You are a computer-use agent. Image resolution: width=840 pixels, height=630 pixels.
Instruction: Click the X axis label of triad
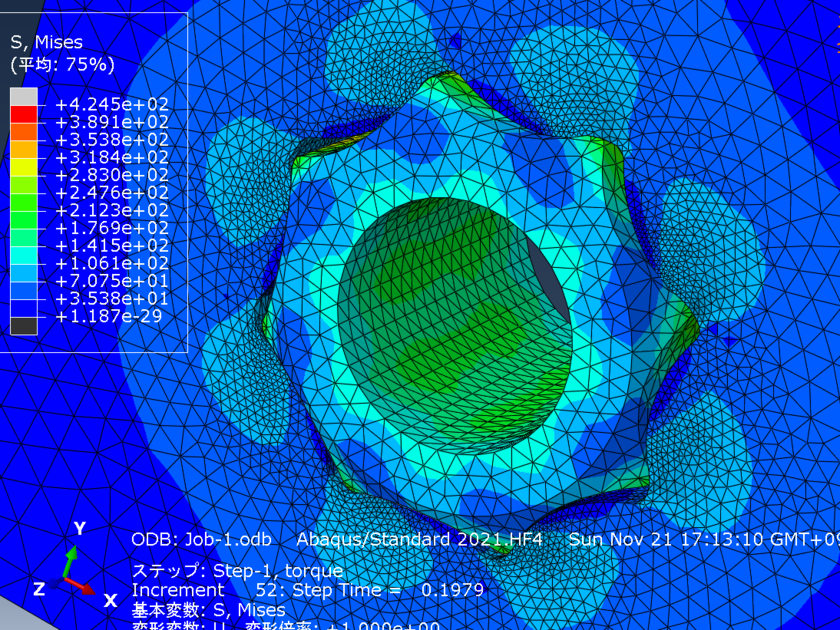point(110,600)
